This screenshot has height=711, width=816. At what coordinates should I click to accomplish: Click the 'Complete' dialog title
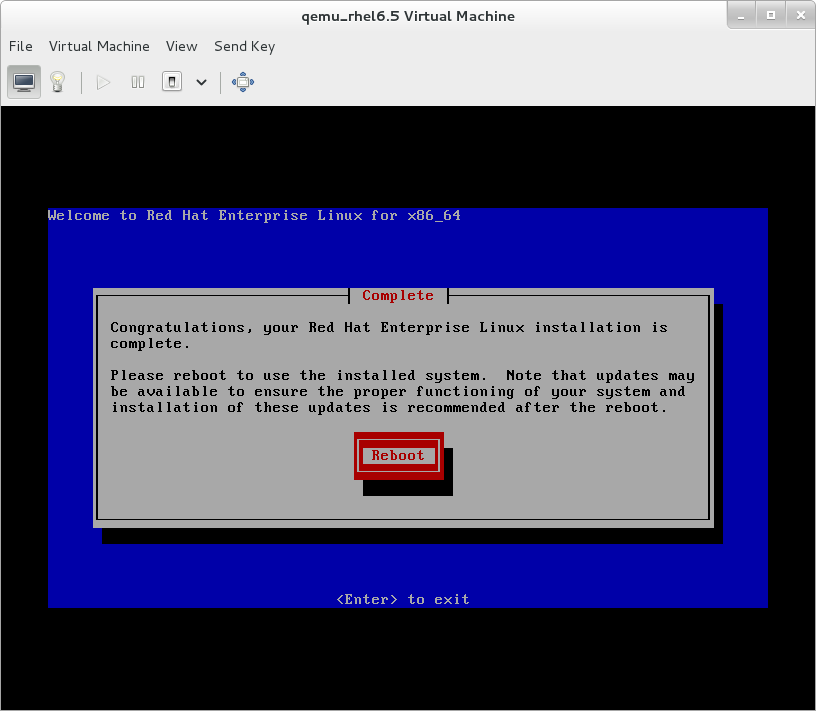398,296
